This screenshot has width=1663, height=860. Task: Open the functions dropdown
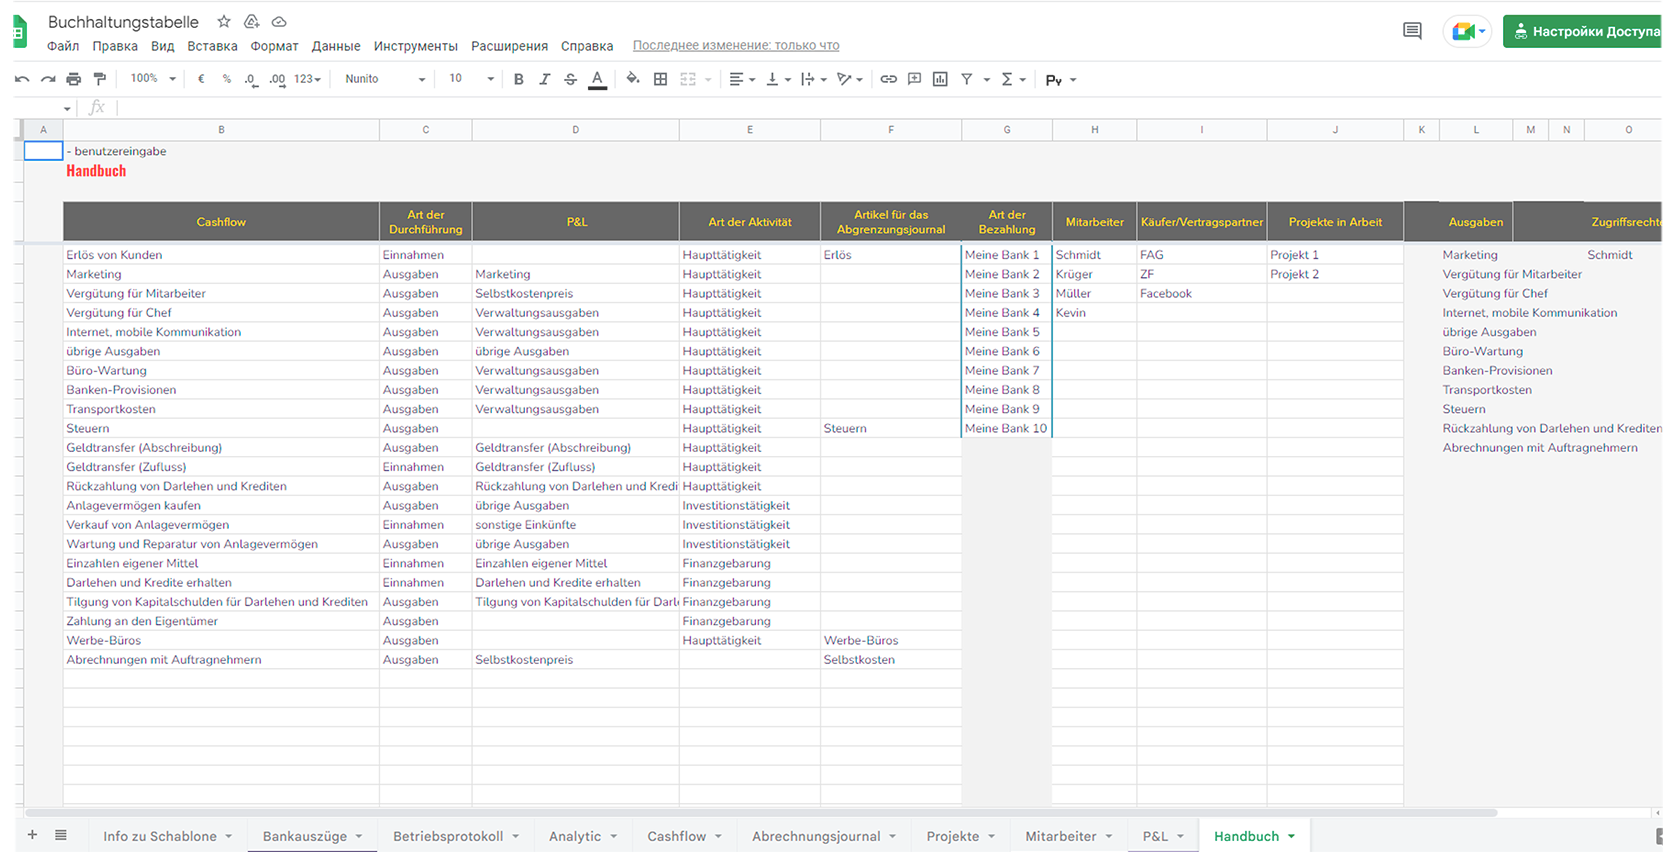1013,79
